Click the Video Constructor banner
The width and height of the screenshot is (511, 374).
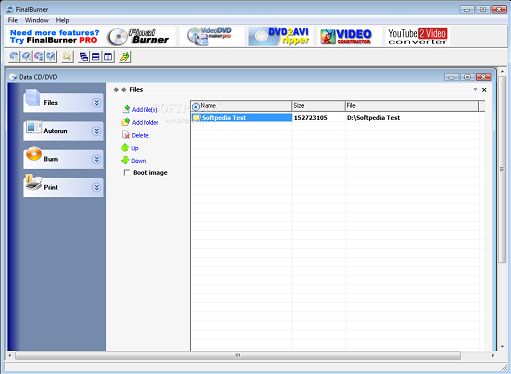(x=346, y=37)
